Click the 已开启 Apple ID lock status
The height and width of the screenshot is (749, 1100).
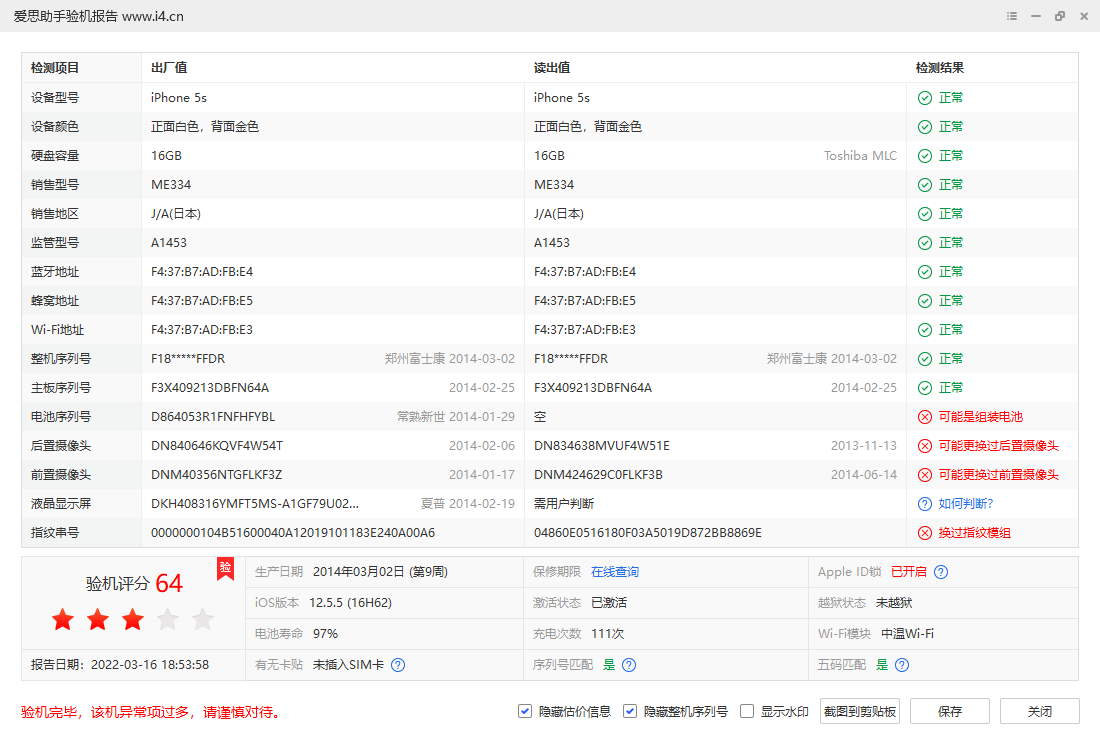(x=908, y=572)
